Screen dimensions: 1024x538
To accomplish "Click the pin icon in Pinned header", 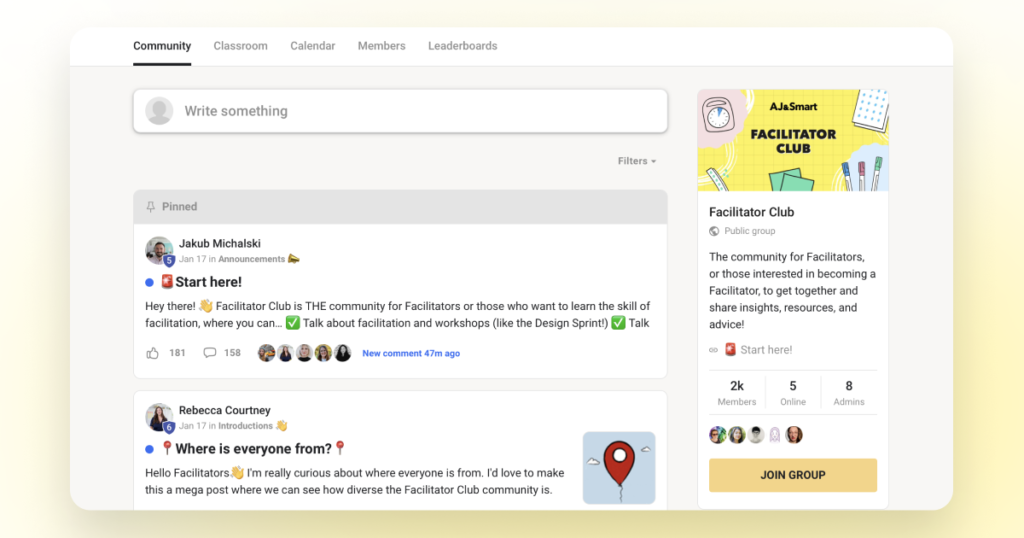I will coord(151,207).
